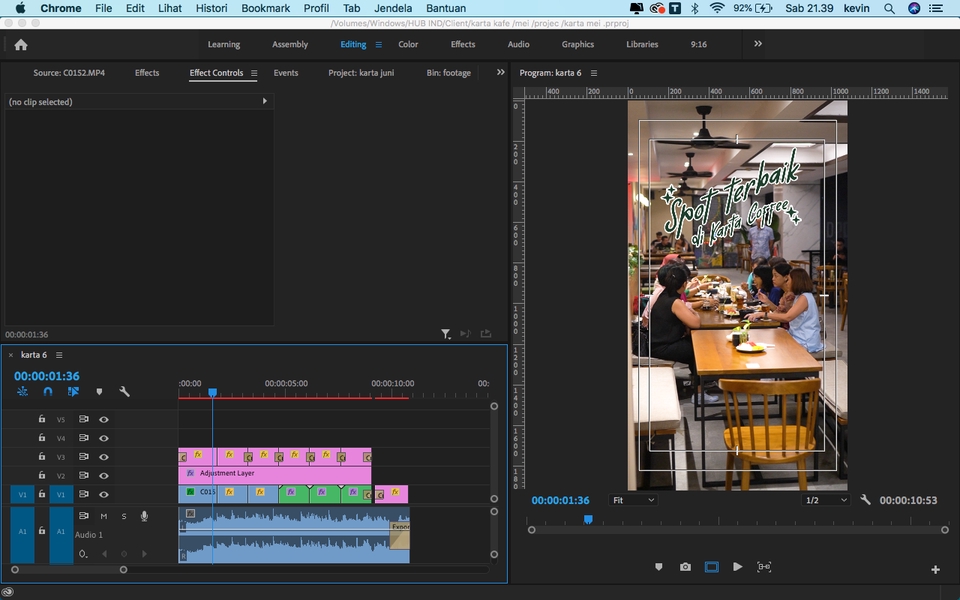Viewport: 960px width, 600px height.
Task: Expand the no clip selected arrow
Action: tap(264, 101)
